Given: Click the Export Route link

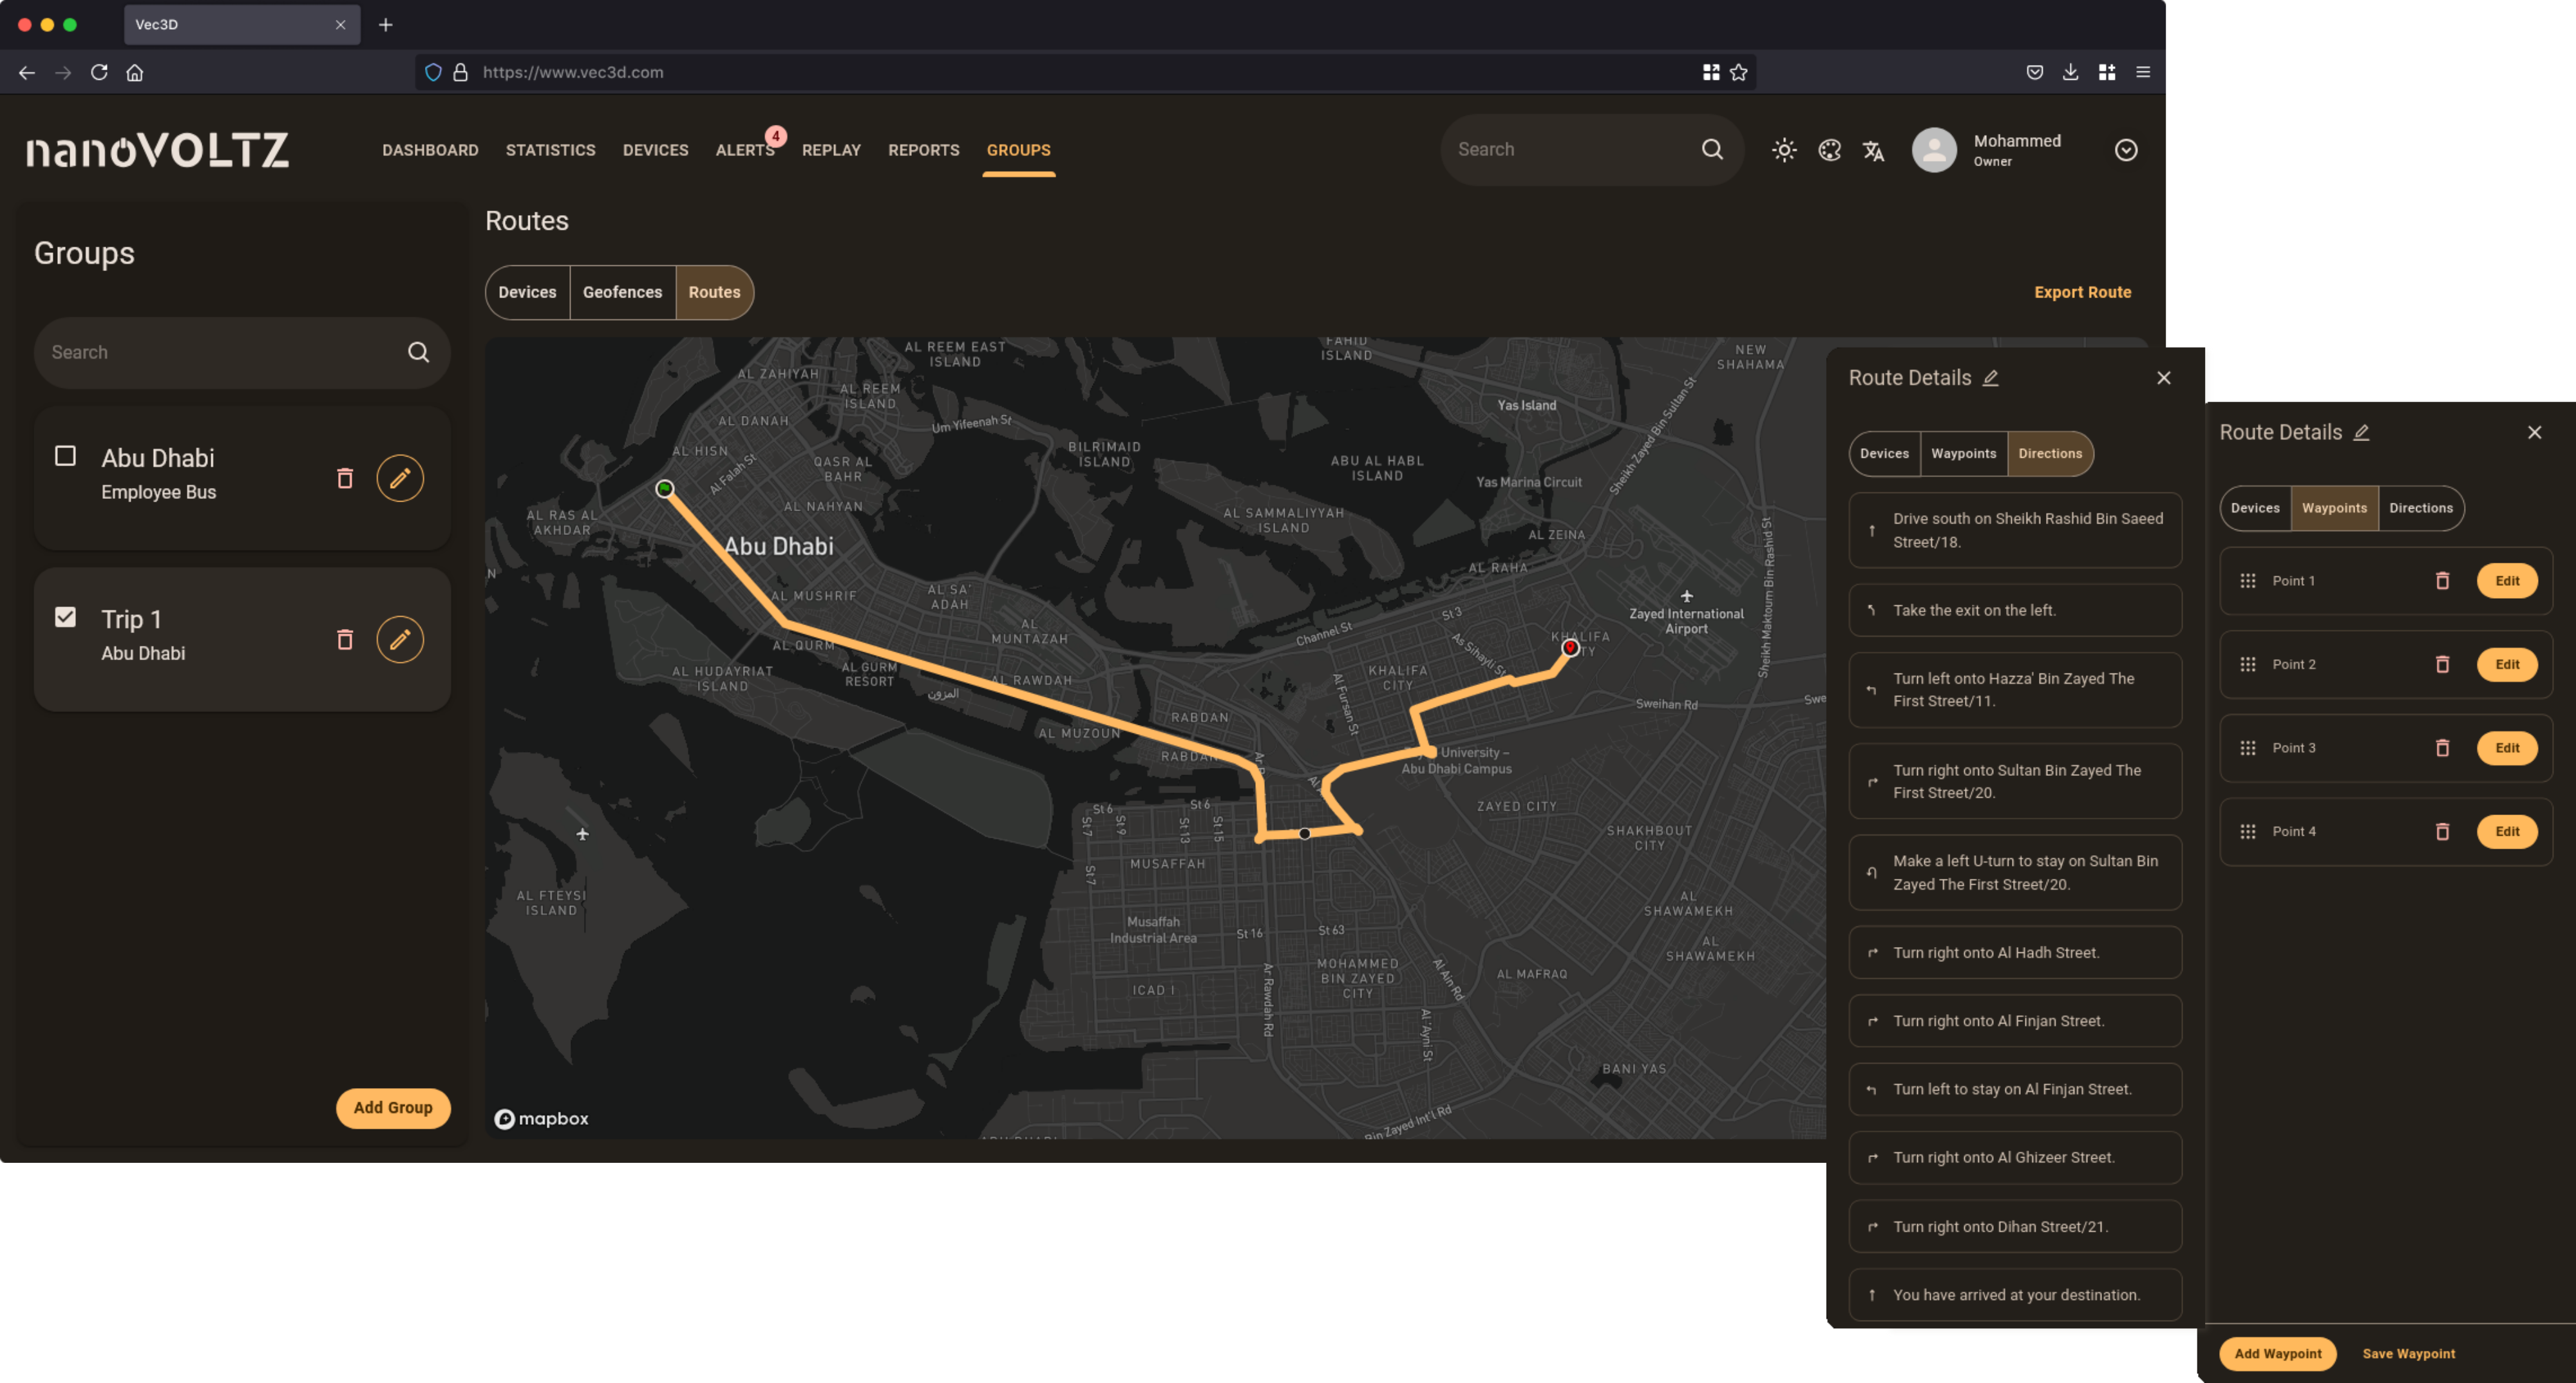Looking at the screenshot, I should pyautogui.click(x=2082, y=292).
